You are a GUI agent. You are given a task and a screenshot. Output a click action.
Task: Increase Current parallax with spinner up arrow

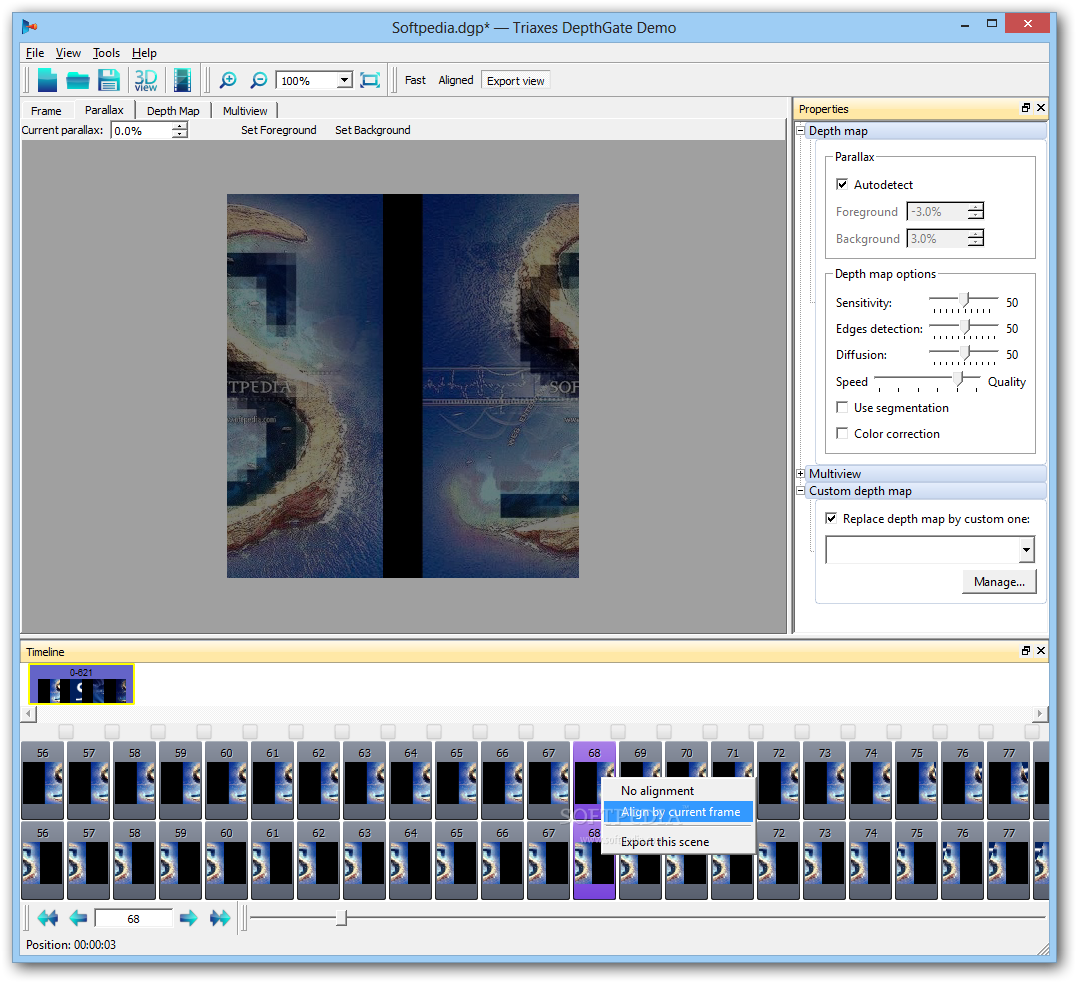(x=179, y=126)
